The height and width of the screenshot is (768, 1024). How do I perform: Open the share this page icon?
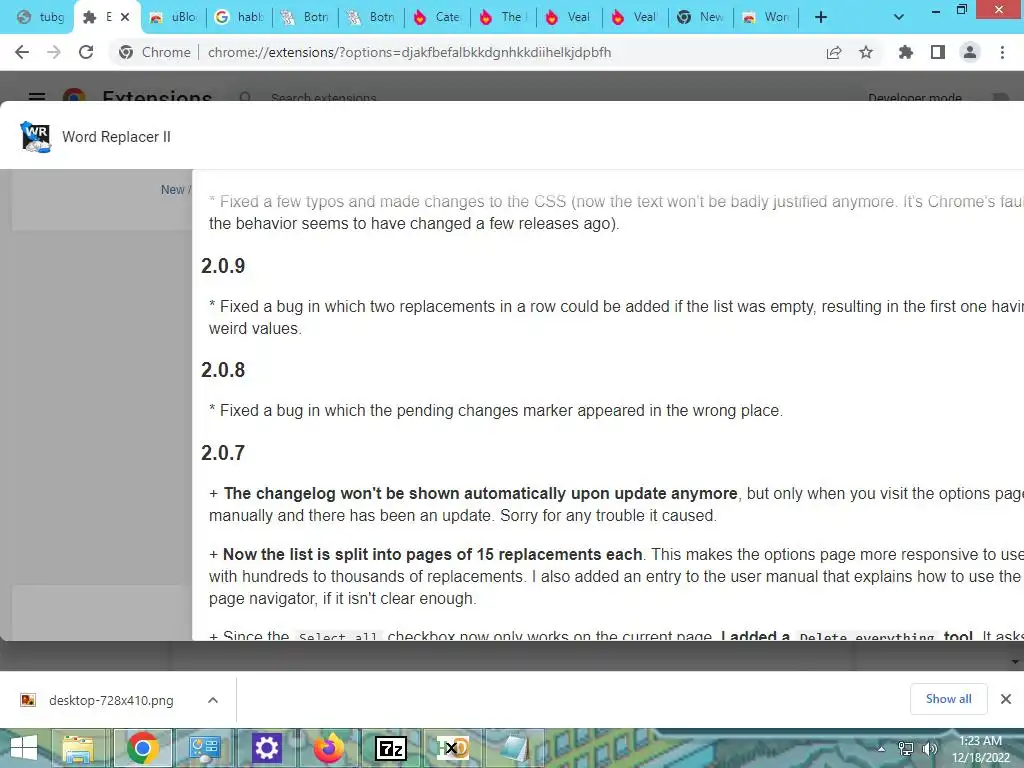(x=834, y=52)
